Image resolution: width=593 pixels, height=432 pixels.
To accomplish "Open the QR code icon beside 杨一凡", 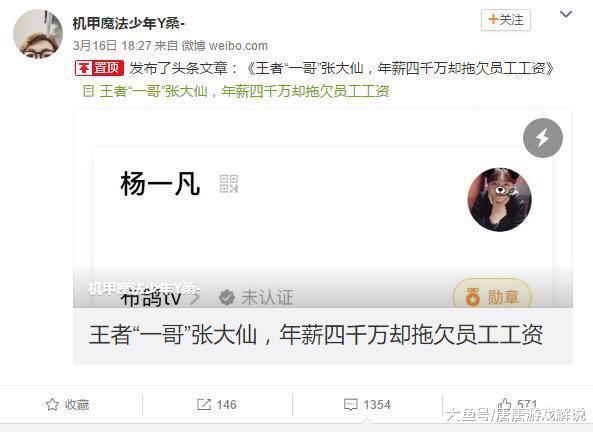I will click(229, 184).
